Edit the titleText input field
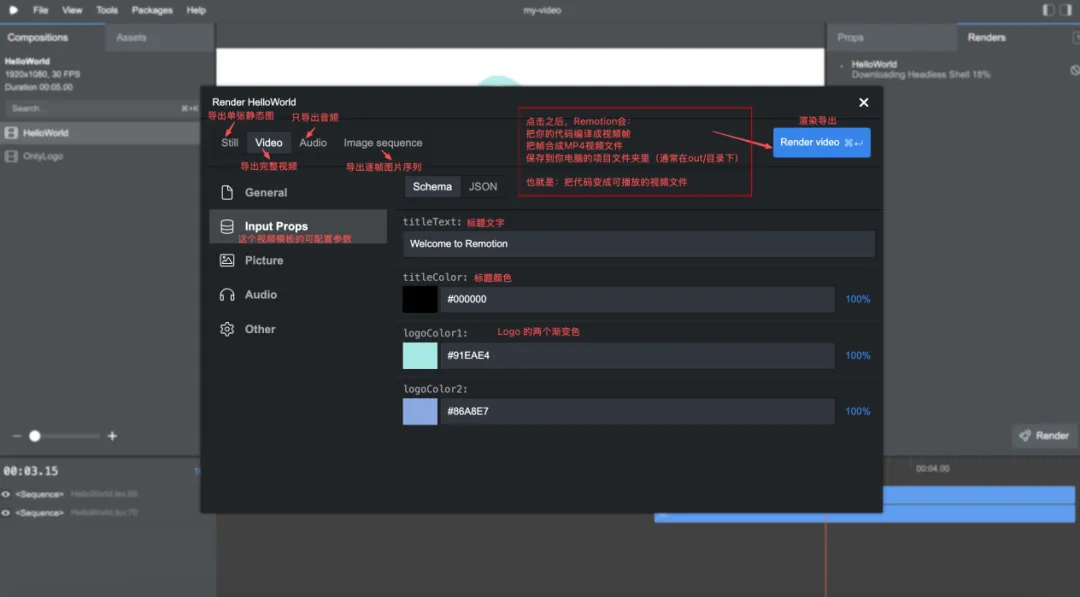 coord(638,244)
